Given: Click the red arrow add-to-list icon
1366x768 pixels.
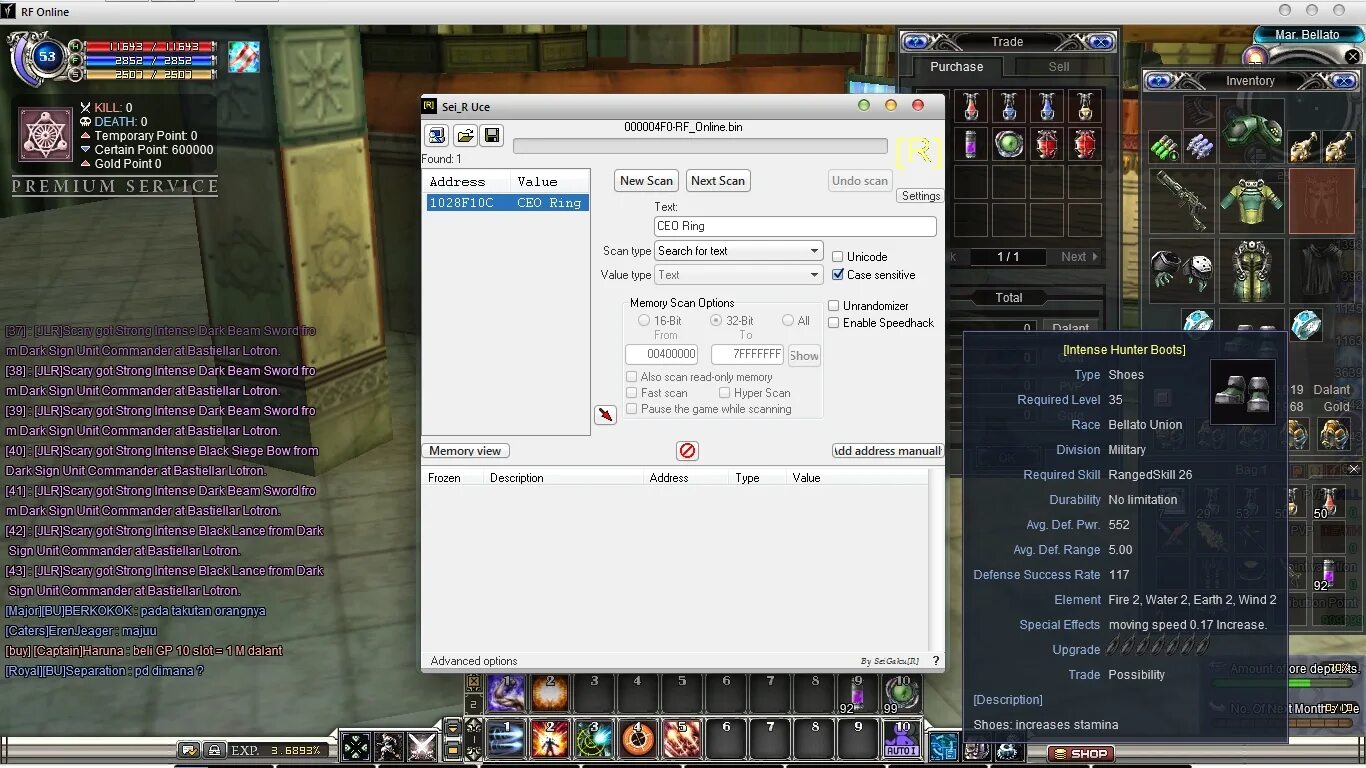Looking at the screenshot, I should [605, 414].
